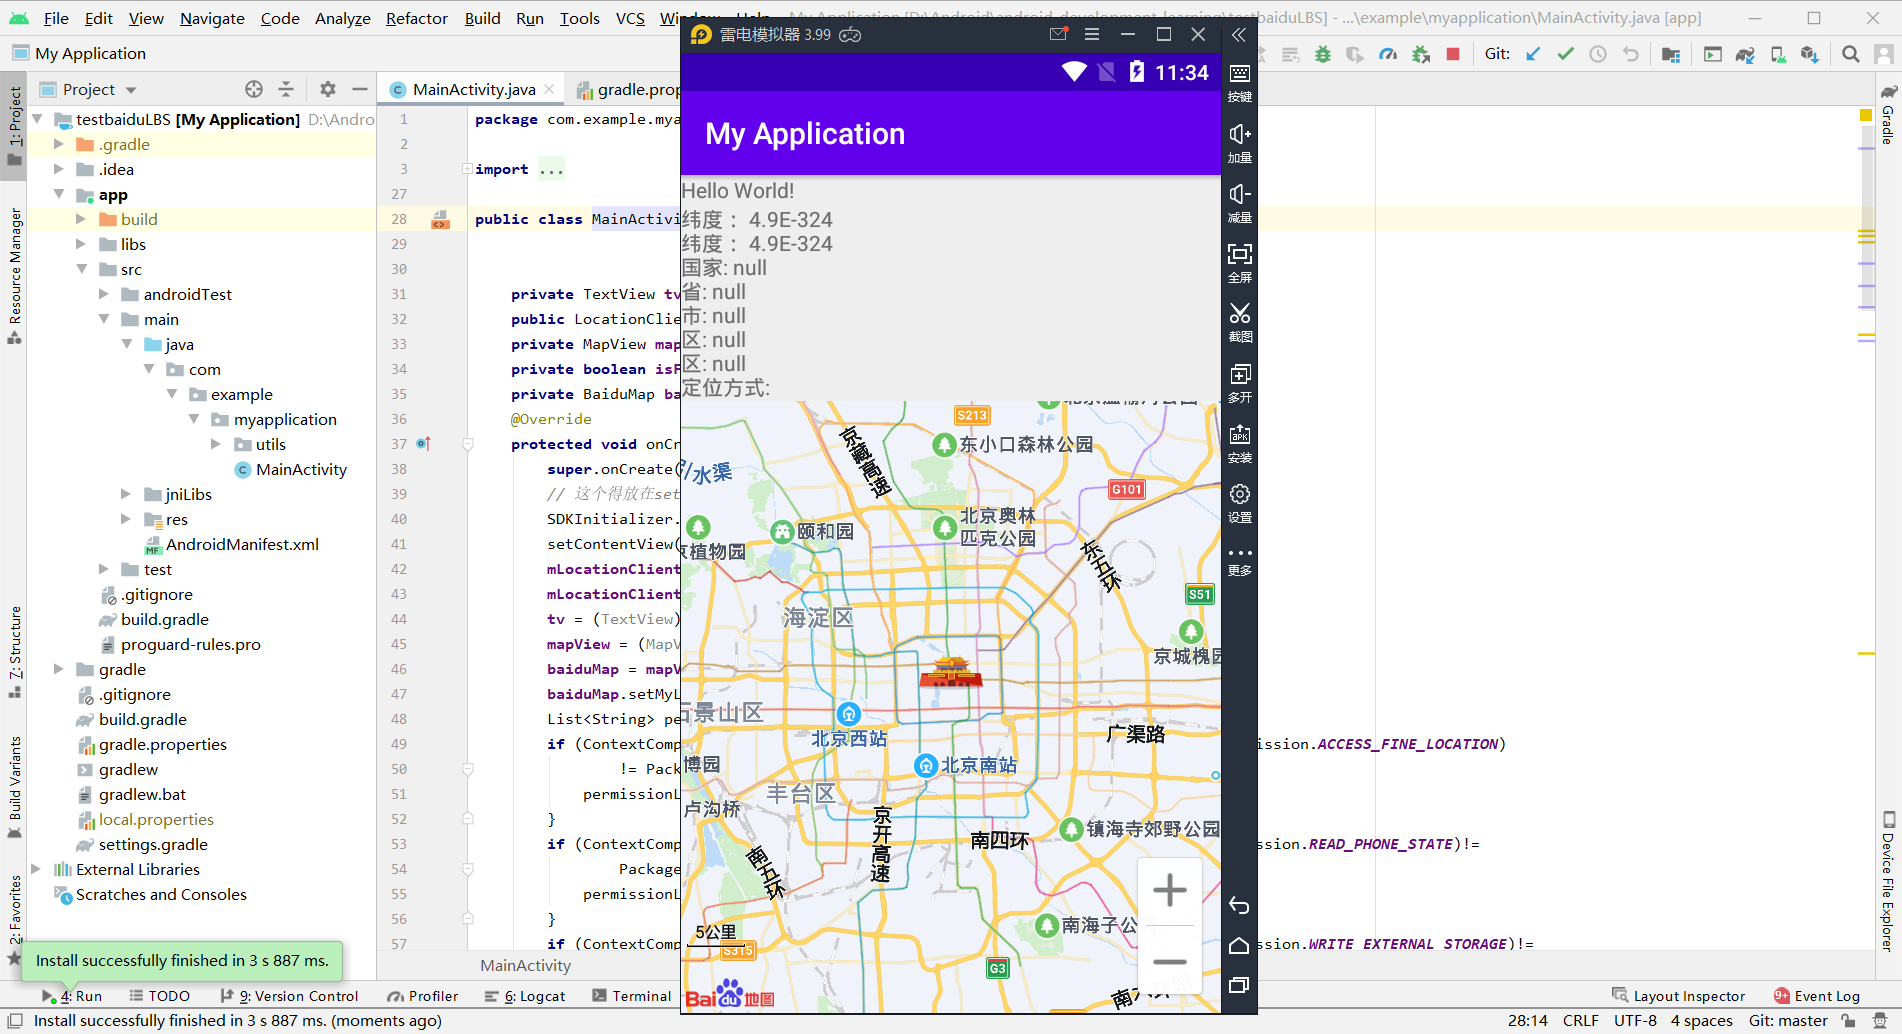Expand the jniLibs folder arrow

point(126,494)
